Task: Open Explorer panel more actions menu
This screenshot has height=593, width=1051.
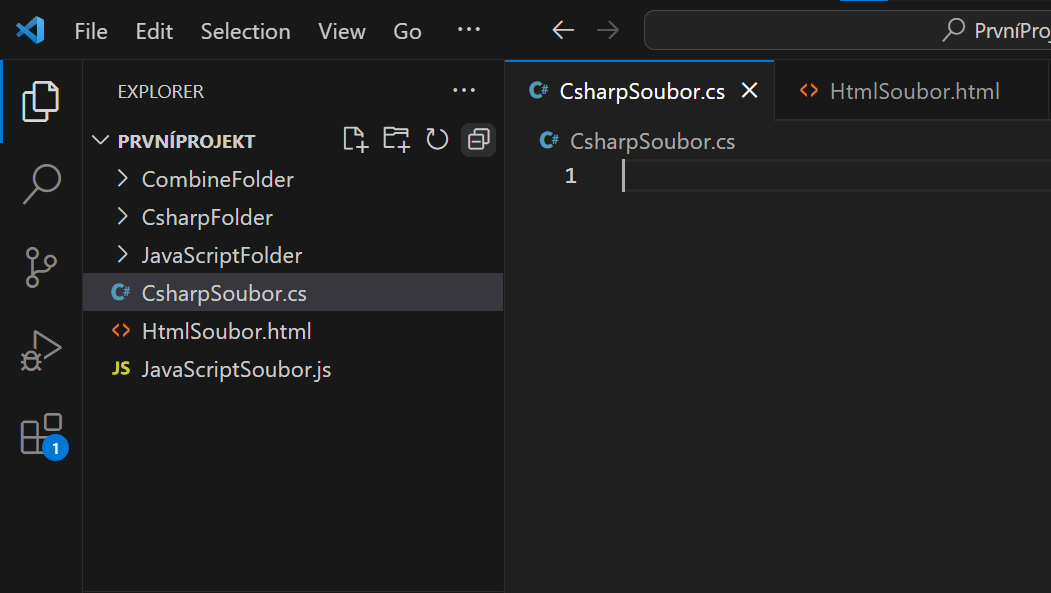Action: pos(463,90)
